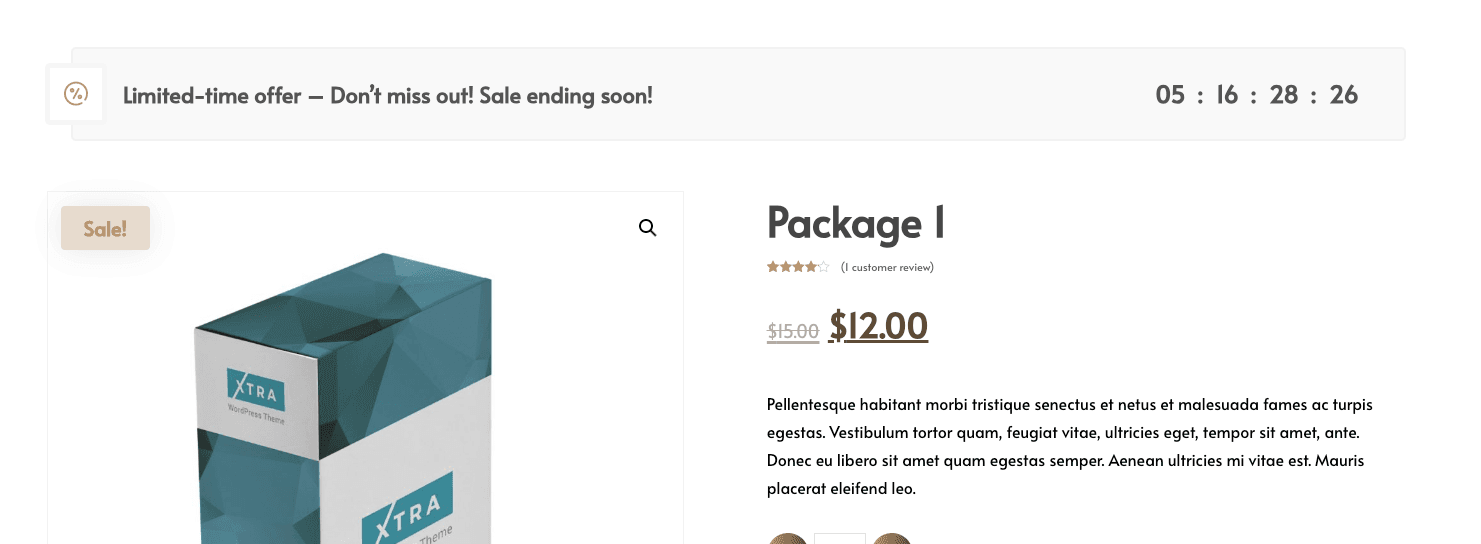1481x544 pixels.
Task: Click the "Limited-time offer" banner text
Action: [x=387, y=96]
